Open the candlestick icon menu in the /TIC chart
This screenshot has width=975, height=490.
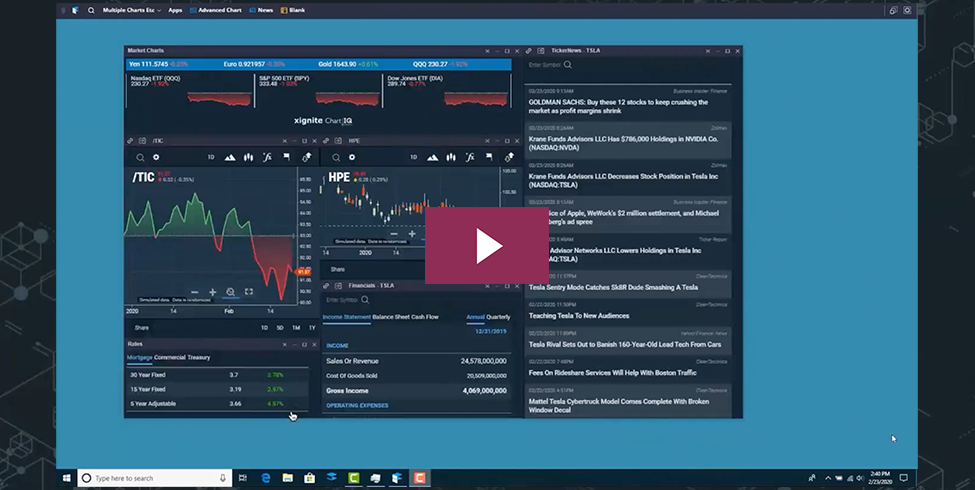pyautogui.click(x=249, y=157)
